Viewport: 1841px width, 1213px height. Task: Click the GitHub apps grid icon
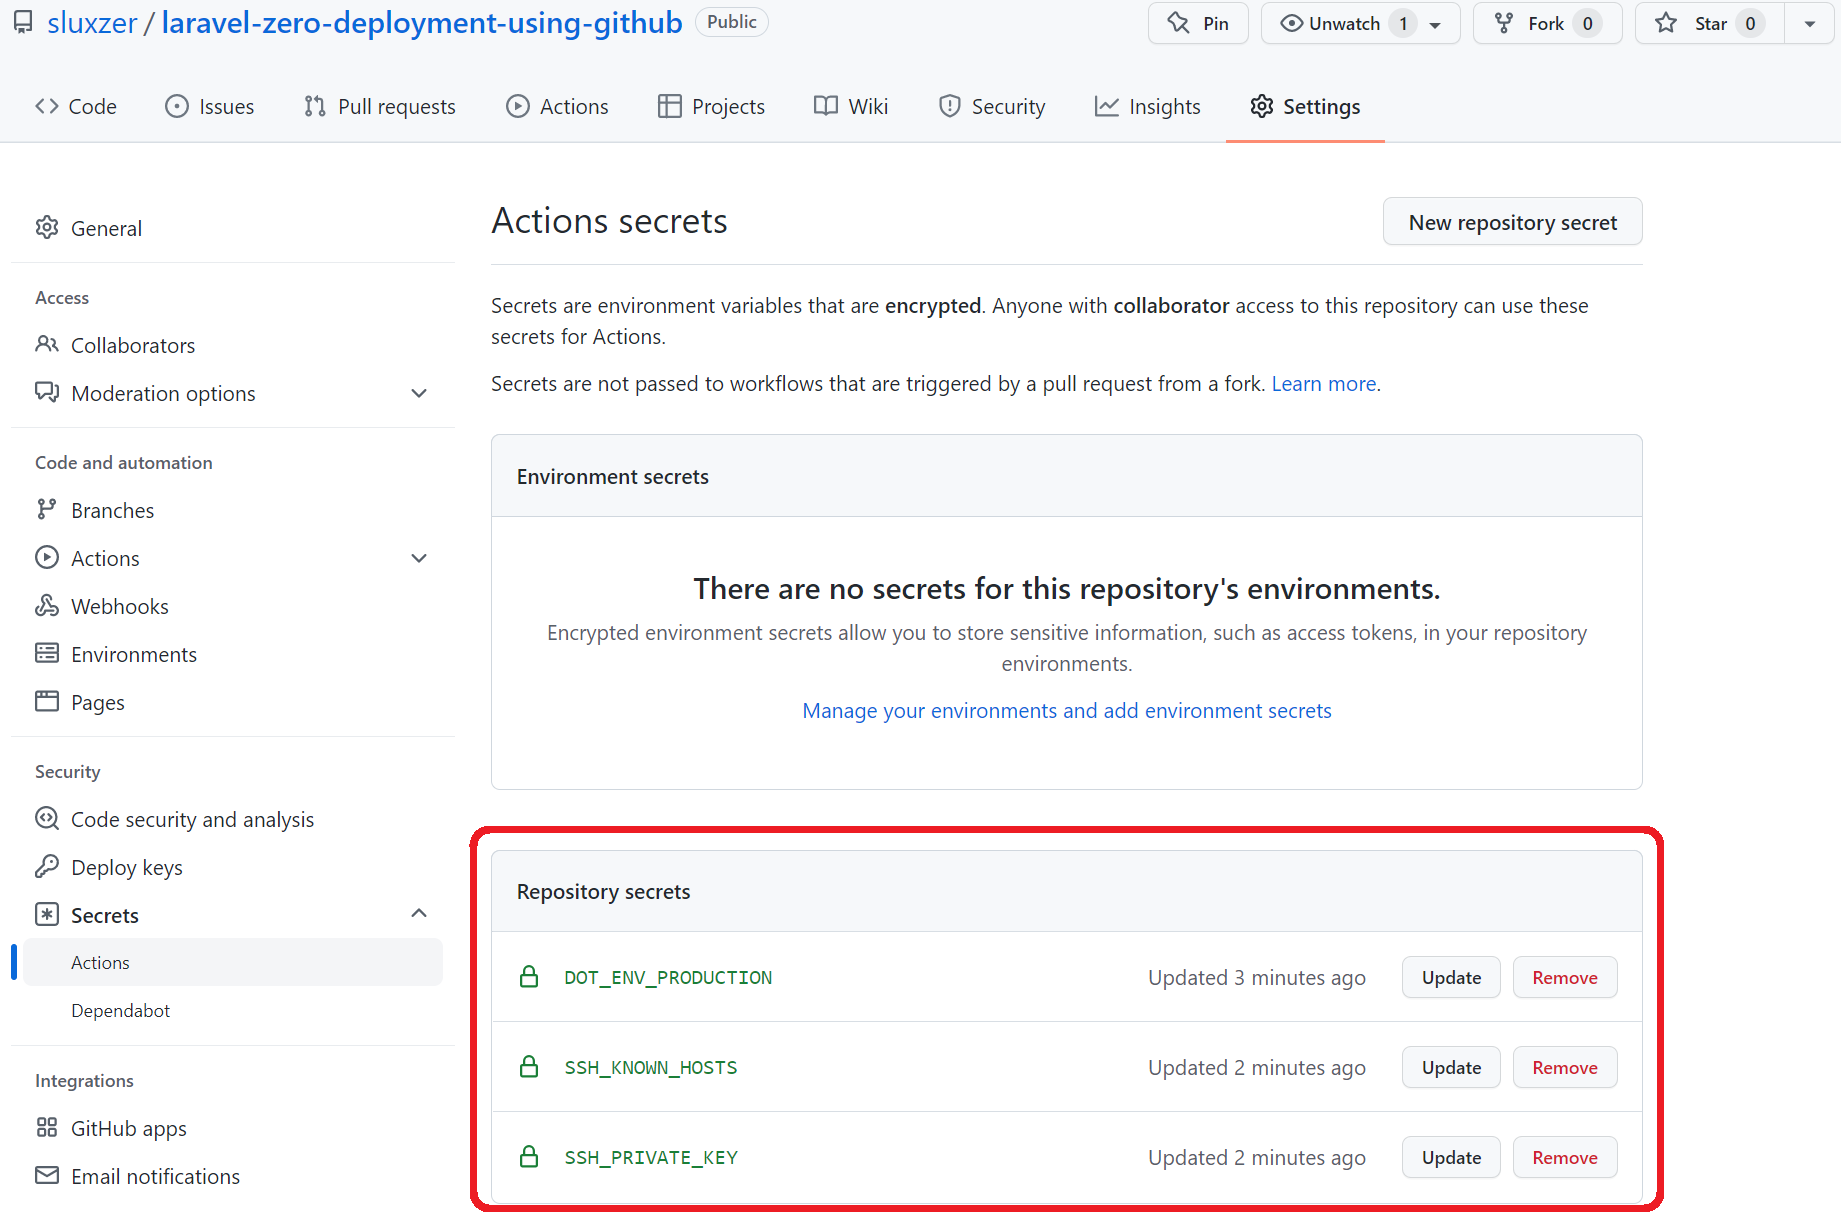click(47, 1128)
